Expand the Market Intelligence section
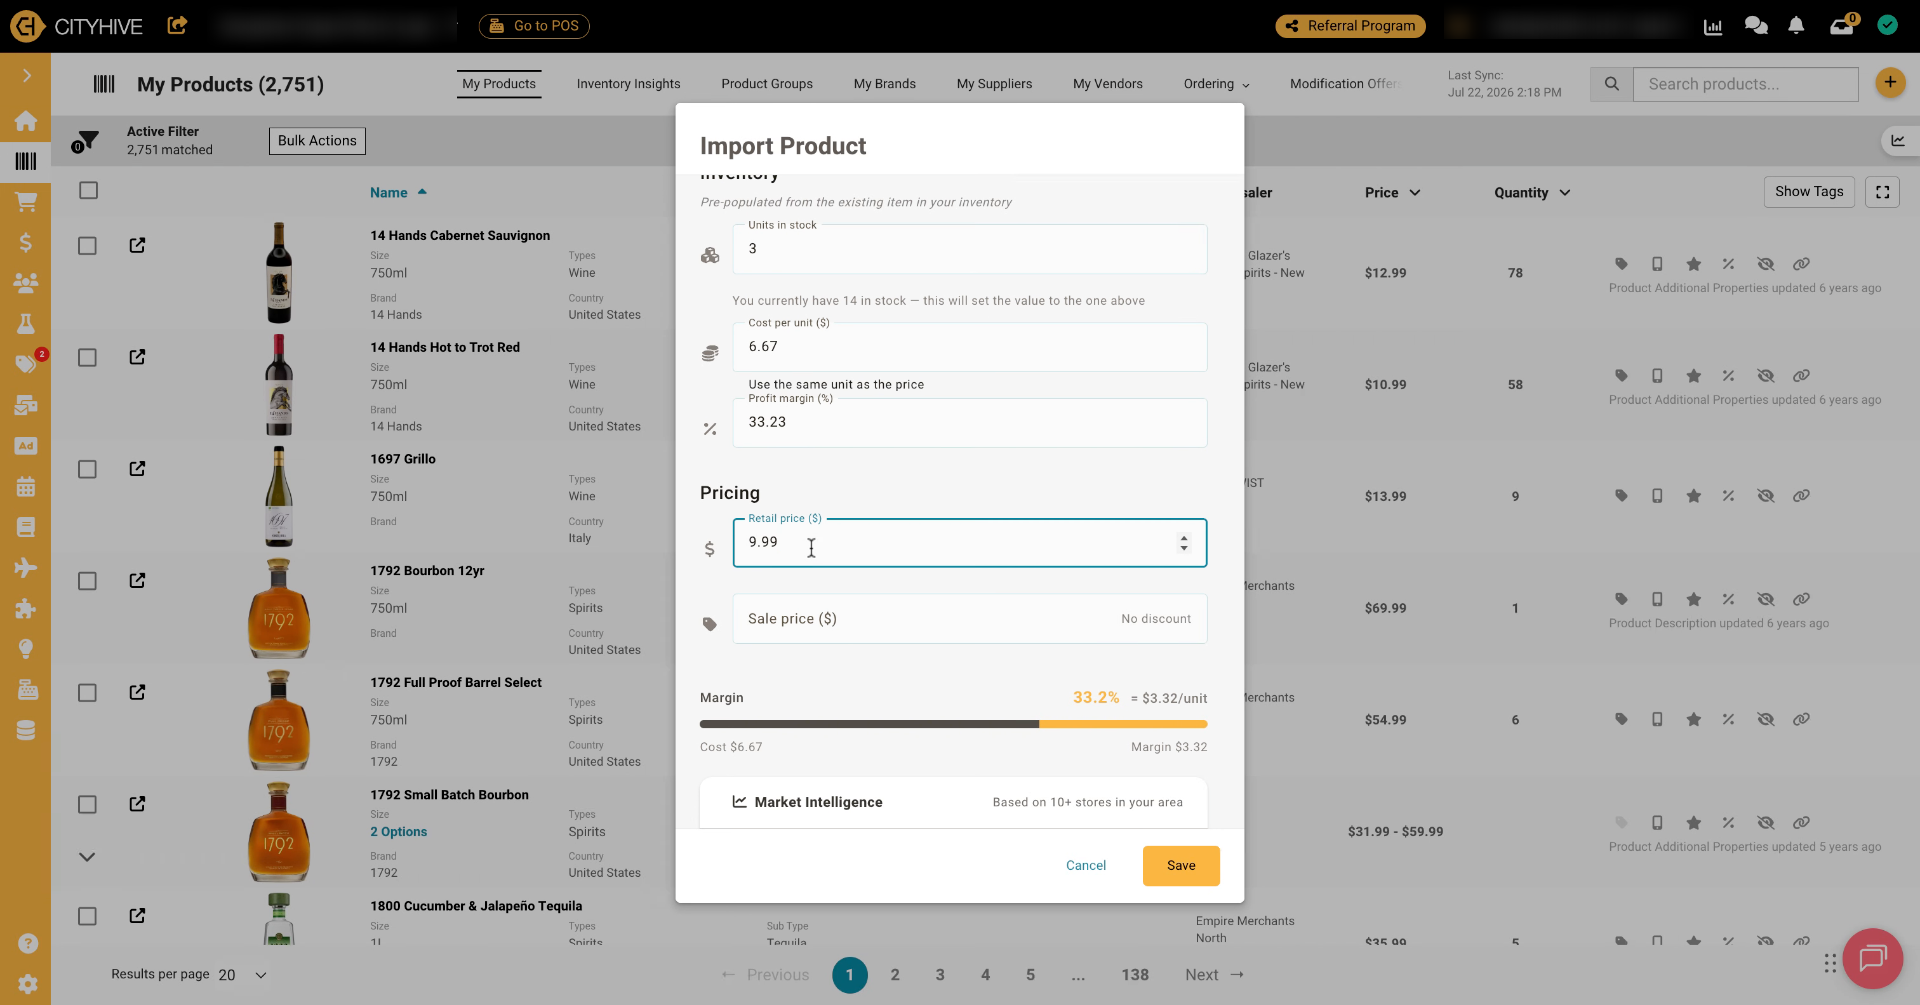Viewport: 1920px width, 1005px height. point(953,802)
